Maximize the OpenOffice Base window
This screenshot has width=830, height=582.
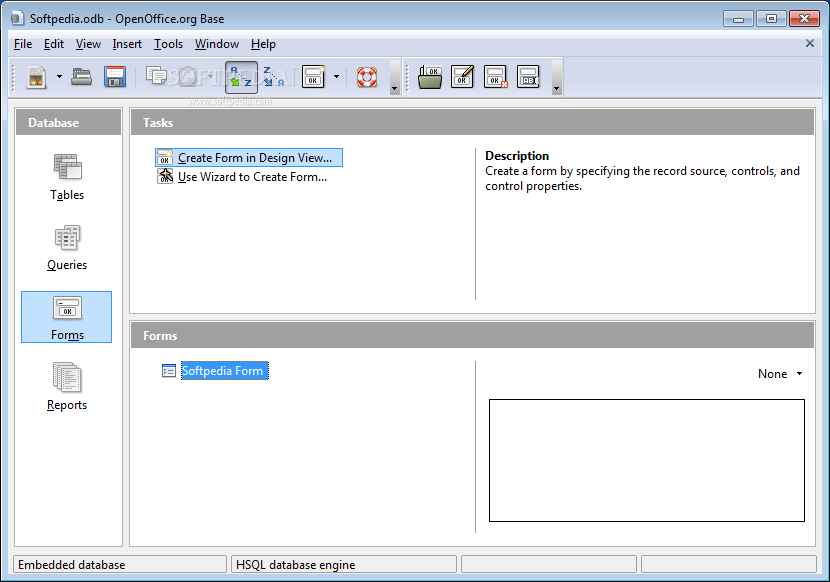click(771, 19)
